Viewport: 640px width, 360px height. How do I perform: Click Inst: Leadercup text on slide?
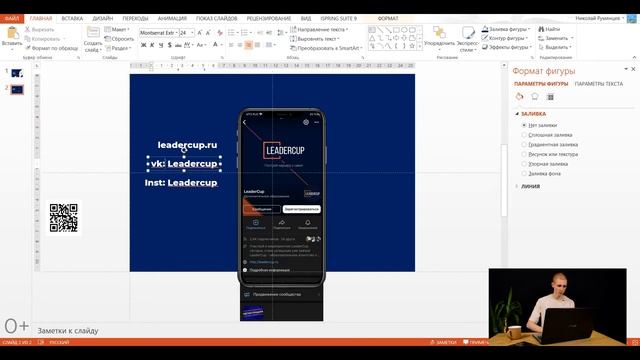(181, 183)
